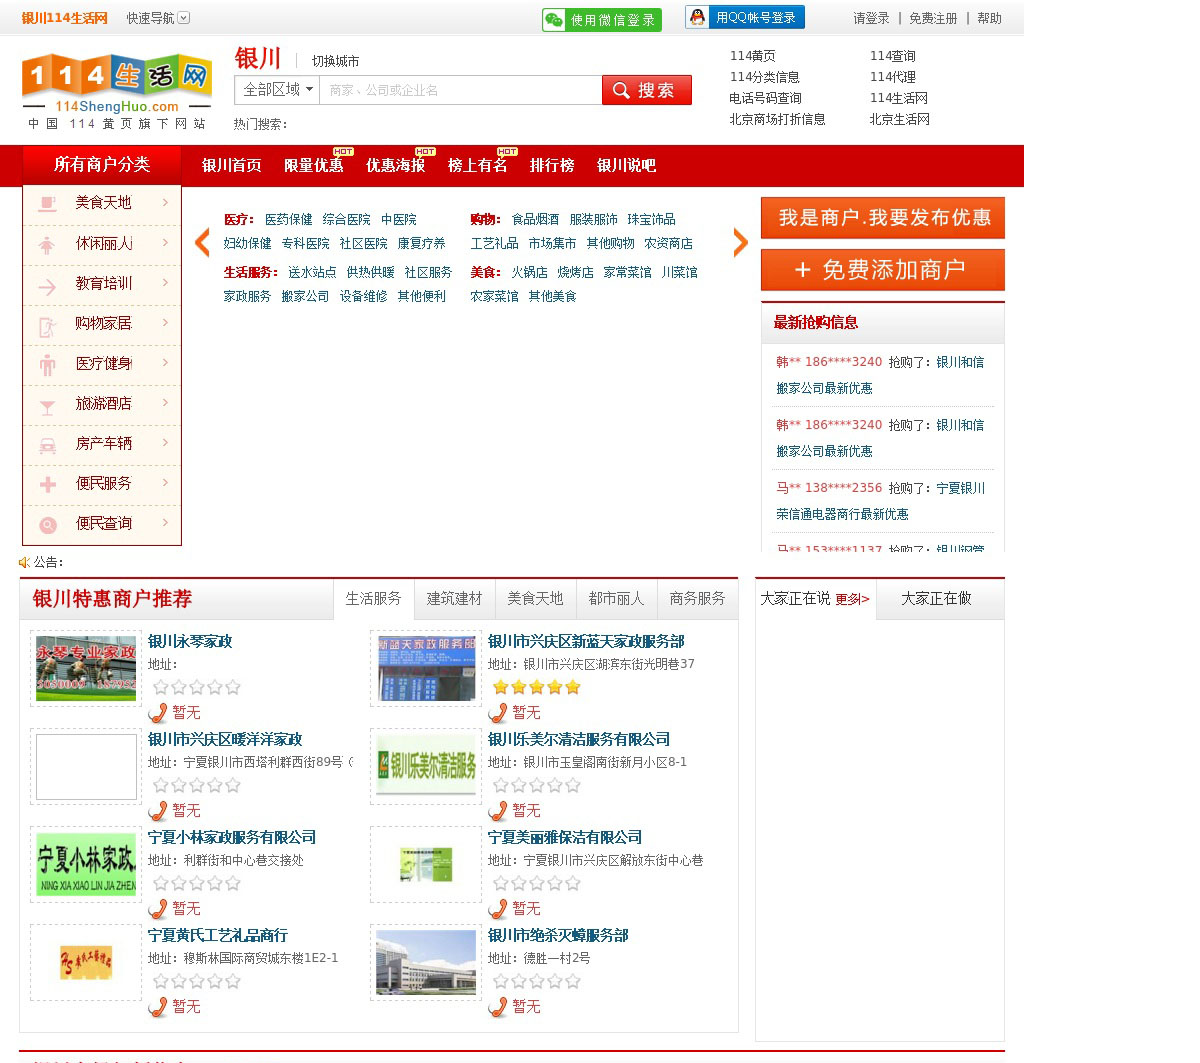Click the QQ account login icon
Screen dimensions: 1200x1063
tap(697, 17)
